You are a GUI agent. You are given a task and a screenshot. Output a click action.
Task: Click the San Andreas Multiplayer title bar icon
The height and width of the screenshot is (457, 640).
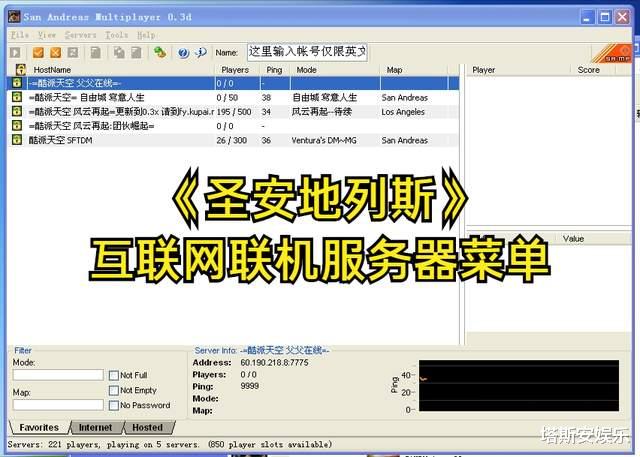coord(14,17)
